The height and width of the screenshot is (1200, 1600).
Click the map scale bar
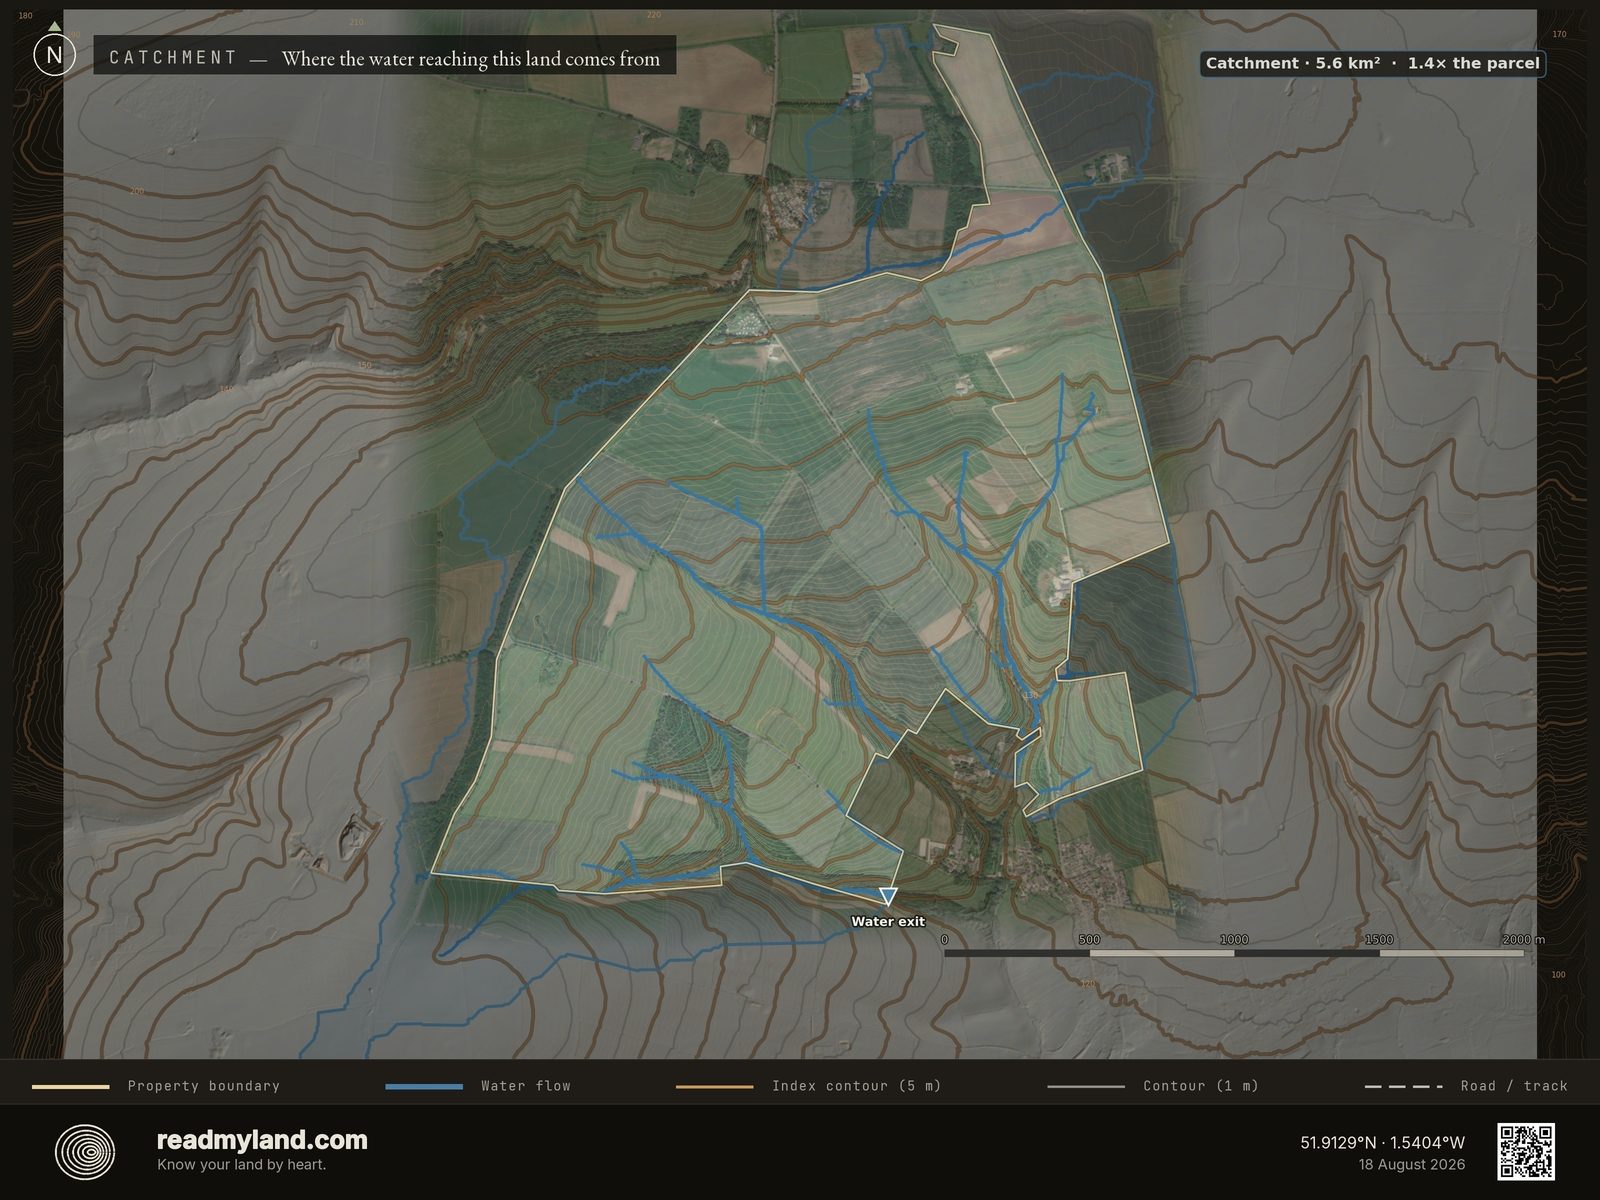(1234, 953)
